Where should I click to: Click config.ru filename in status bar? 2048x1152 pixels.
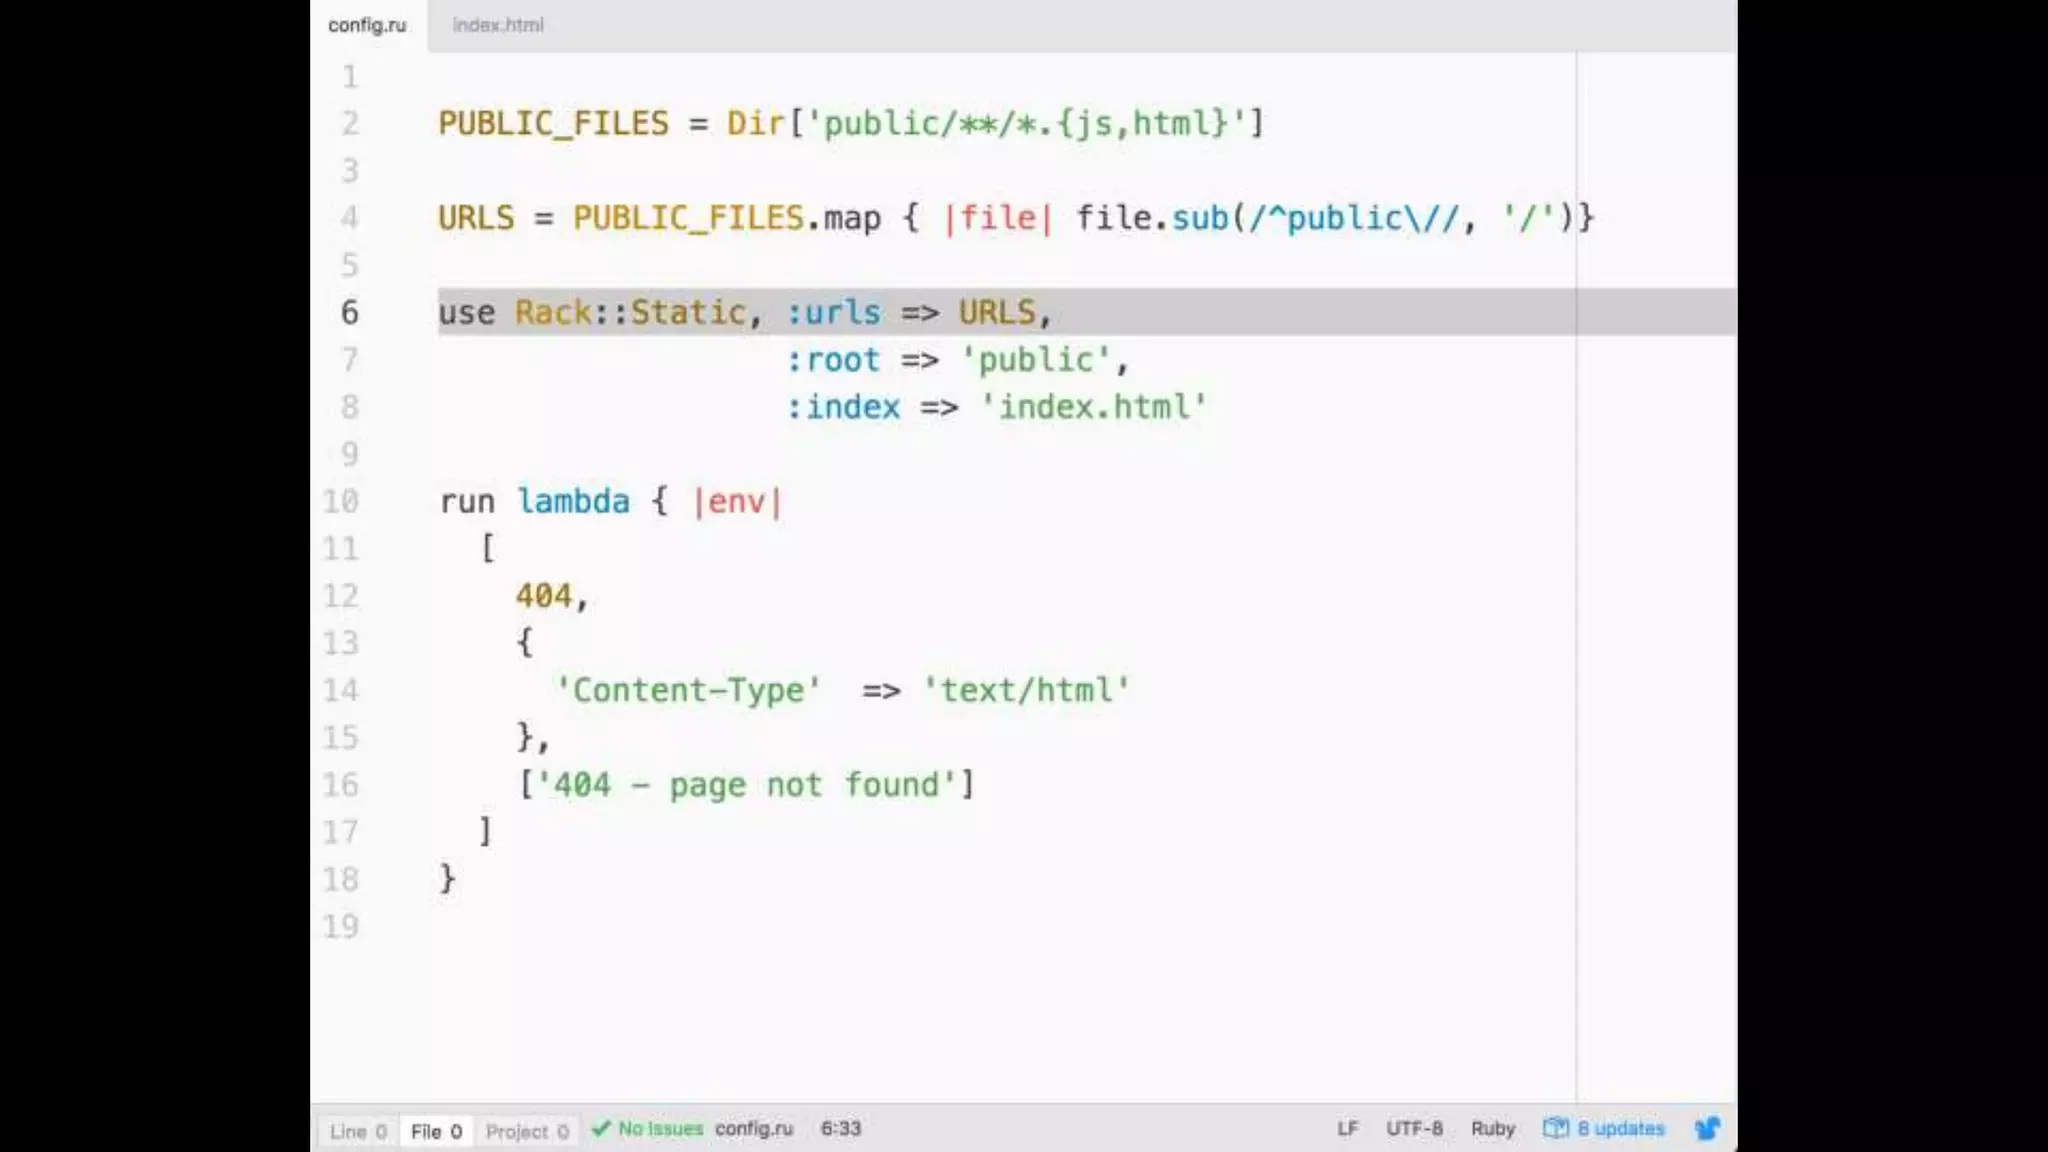754,1129
